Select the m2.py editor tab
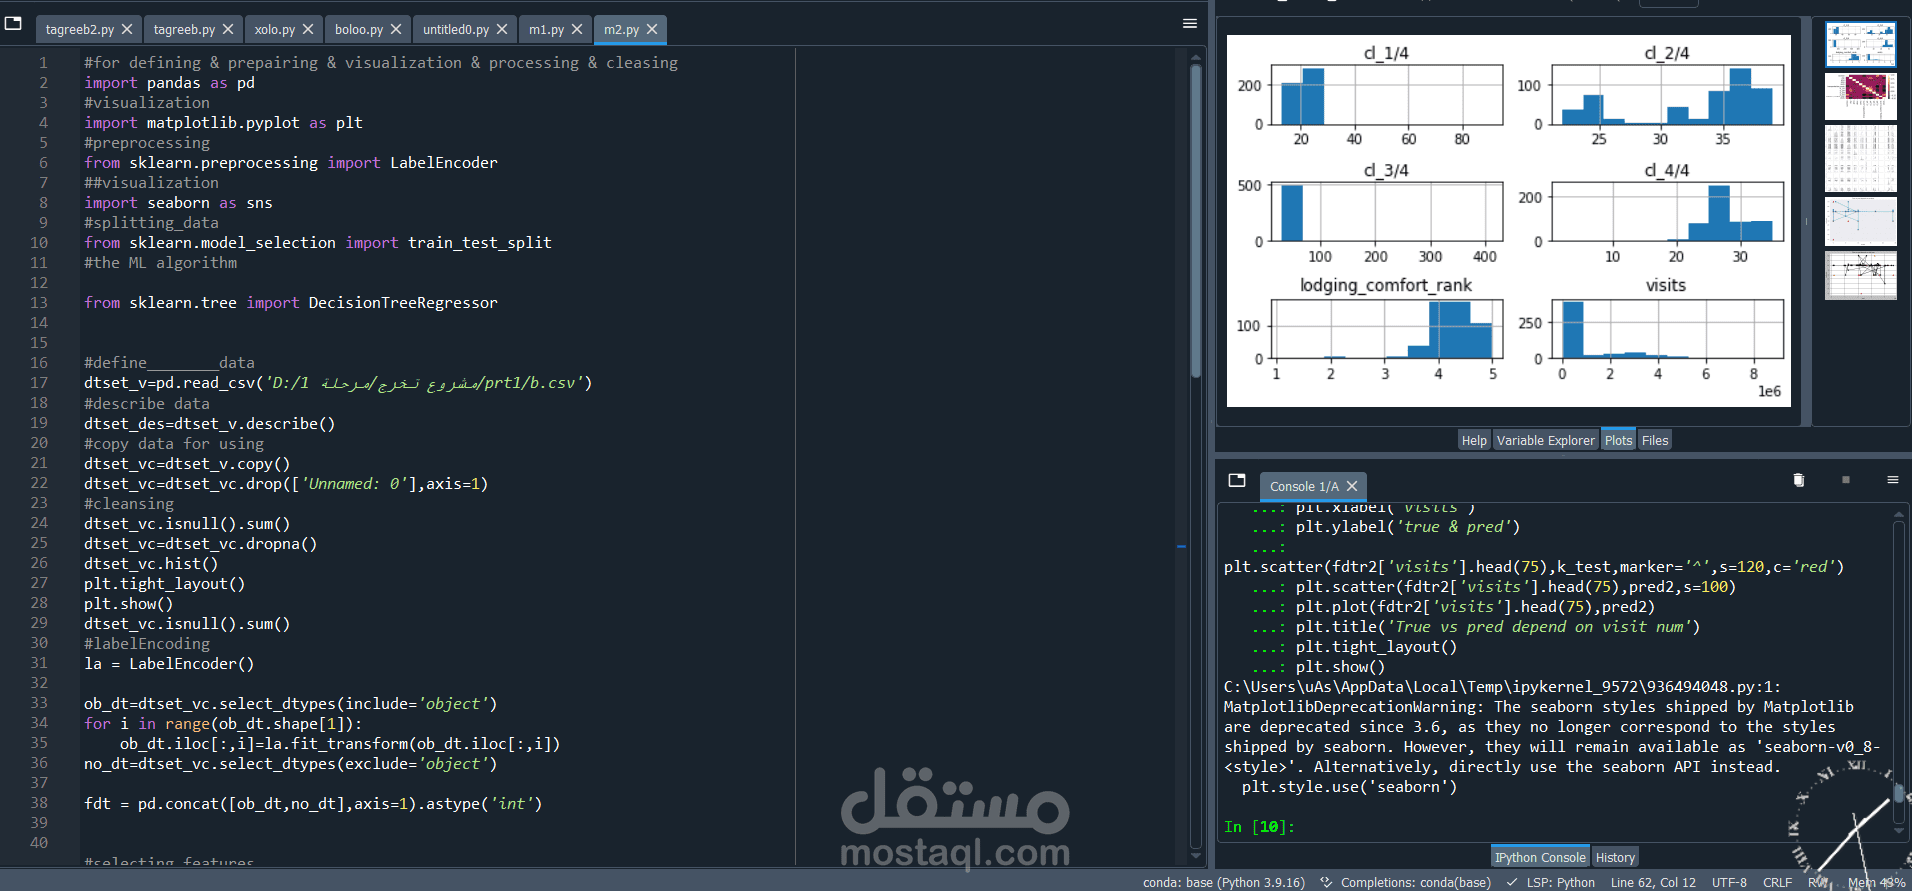The width and height of the screenshot is (1912, 891). (621, 30)
